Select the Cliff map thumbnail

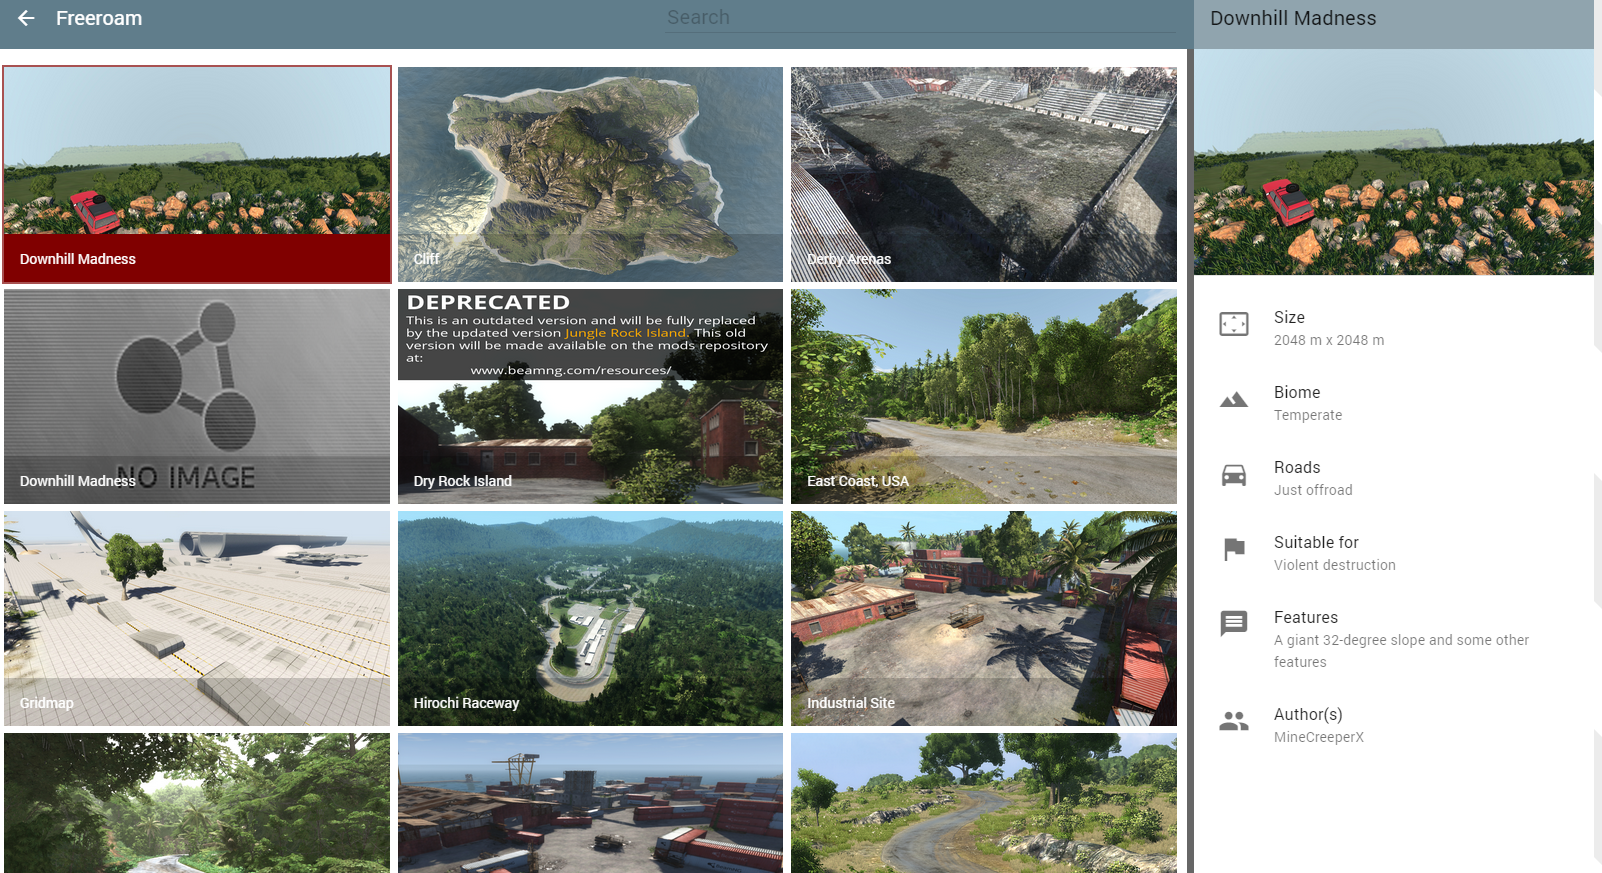[x=590, y=174]
